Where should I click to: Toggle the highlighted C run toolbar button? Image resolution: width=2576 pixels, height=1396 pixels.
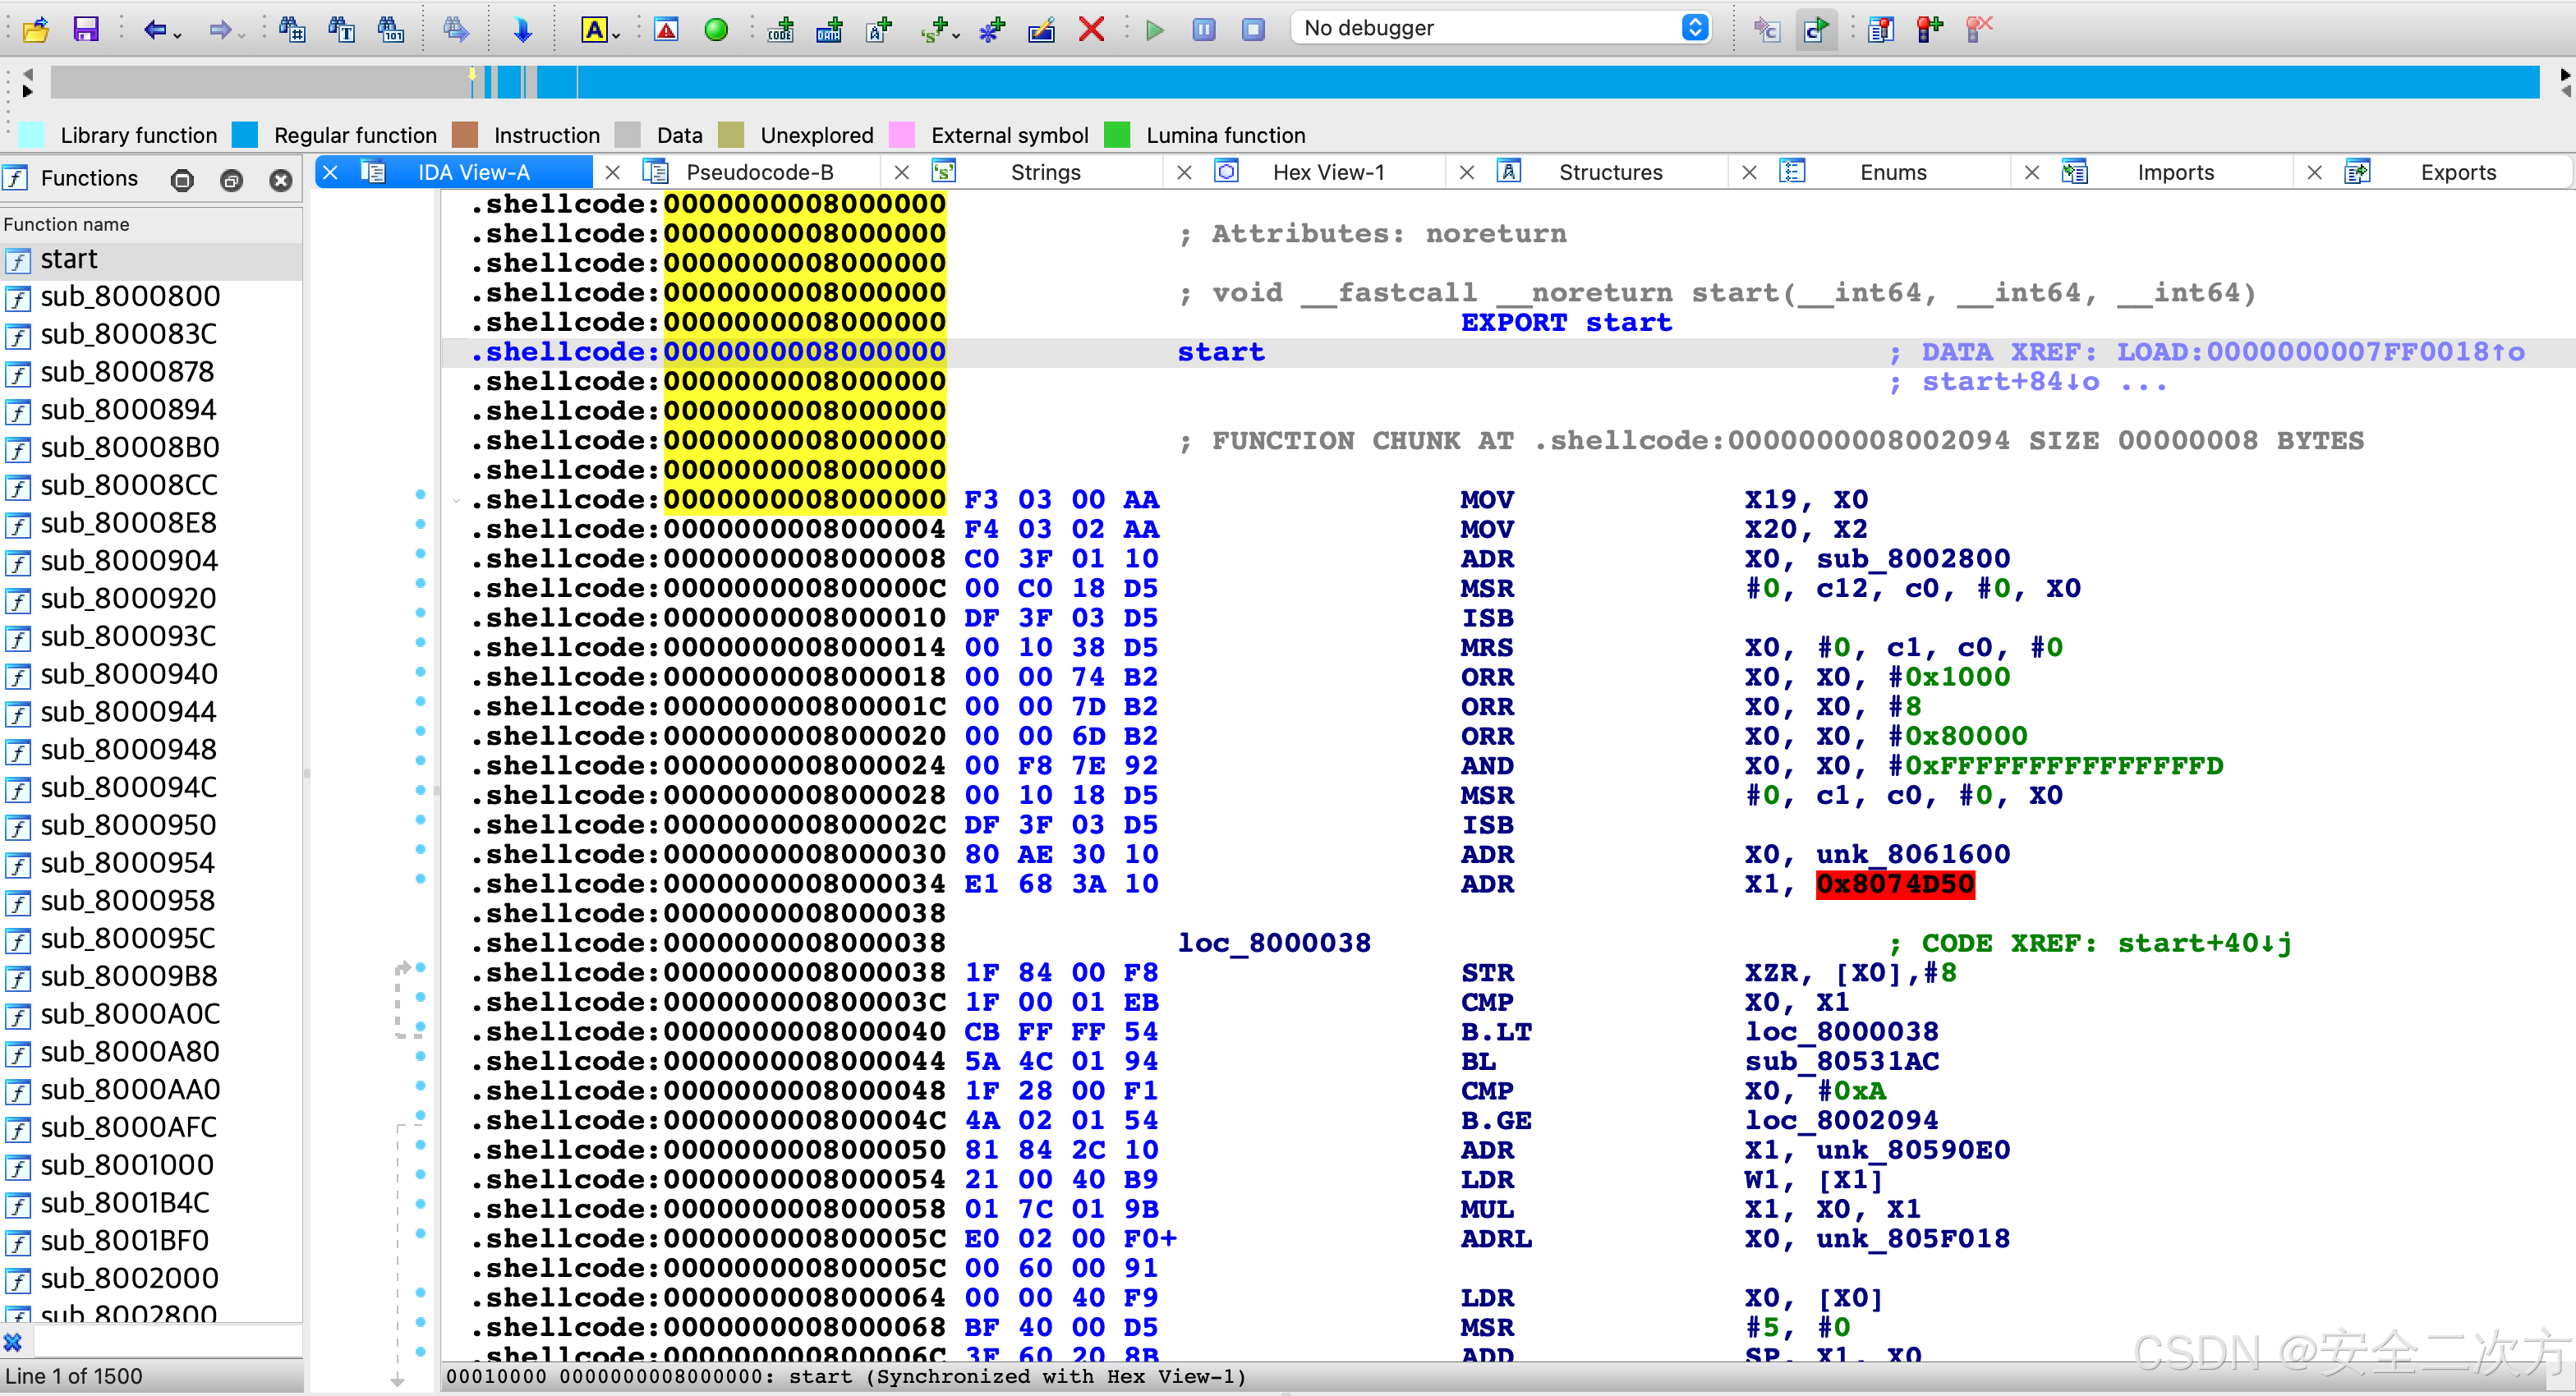tap(1815, 29)
